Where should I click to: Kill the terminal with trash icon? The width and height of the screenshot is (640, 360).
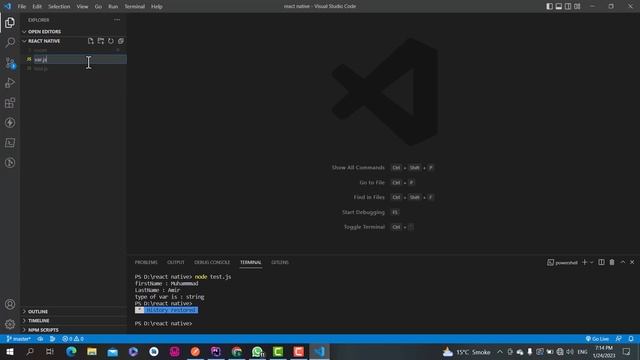click(x=612, y=262)
